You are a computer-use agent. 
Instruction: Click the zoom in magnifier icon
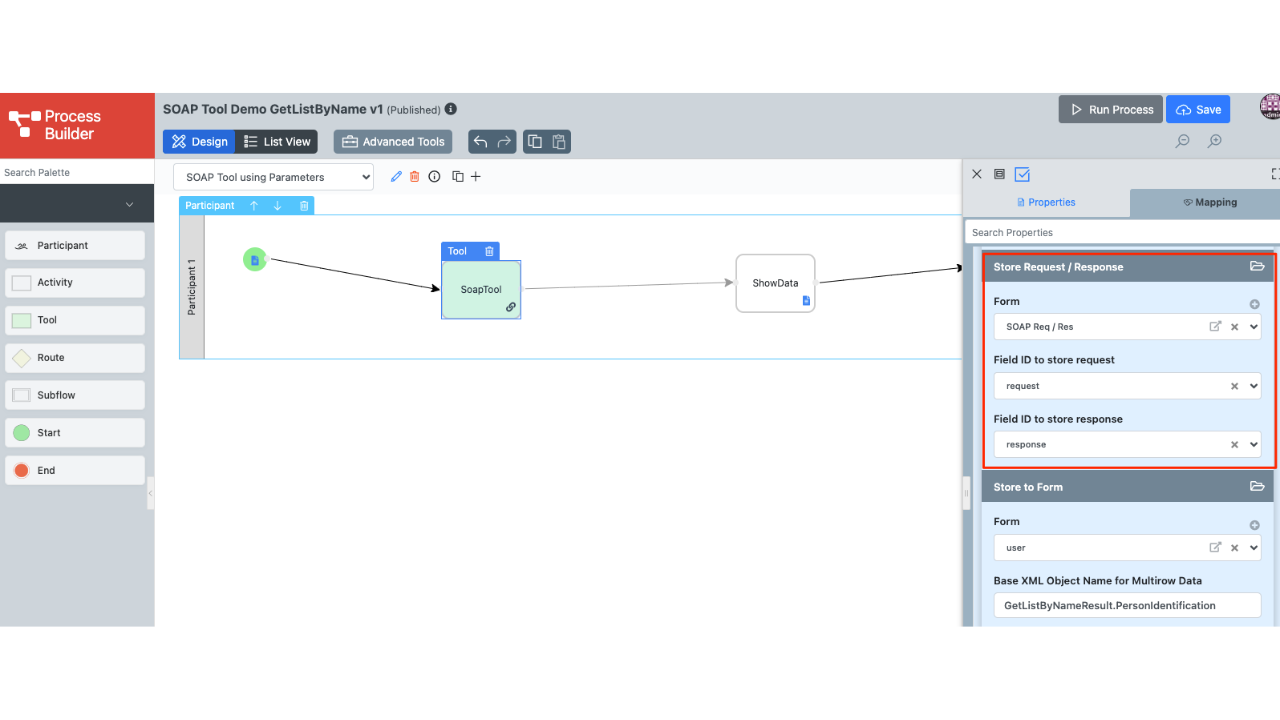click(x=1214, y=141)
